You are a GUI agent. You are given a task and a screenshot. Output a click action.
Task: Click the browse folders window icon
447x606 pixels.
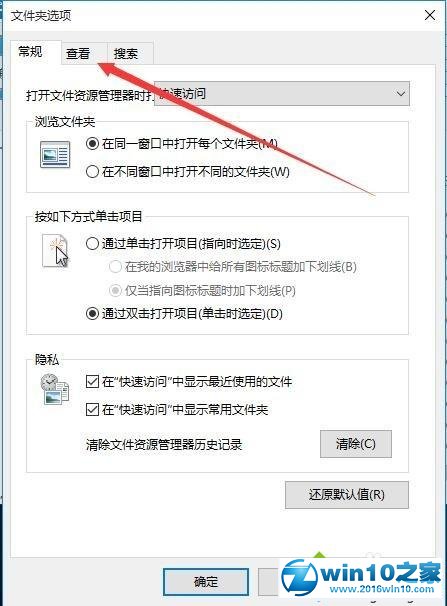click(x=55, y=155)
